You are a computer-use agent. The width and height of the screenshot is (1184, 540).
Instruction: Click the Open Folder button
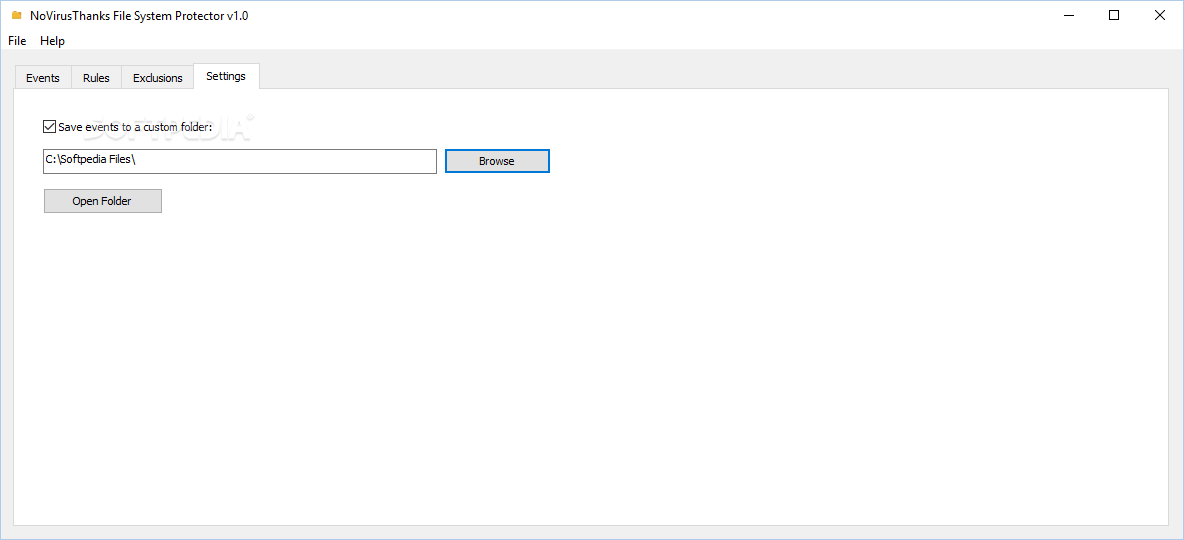coord(103,201)
